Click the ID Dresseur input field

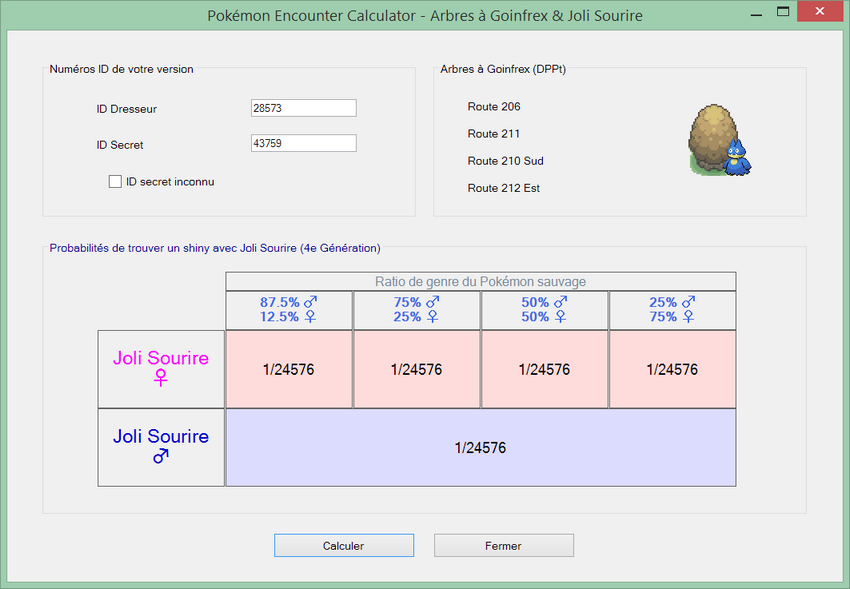pos(303,108)
